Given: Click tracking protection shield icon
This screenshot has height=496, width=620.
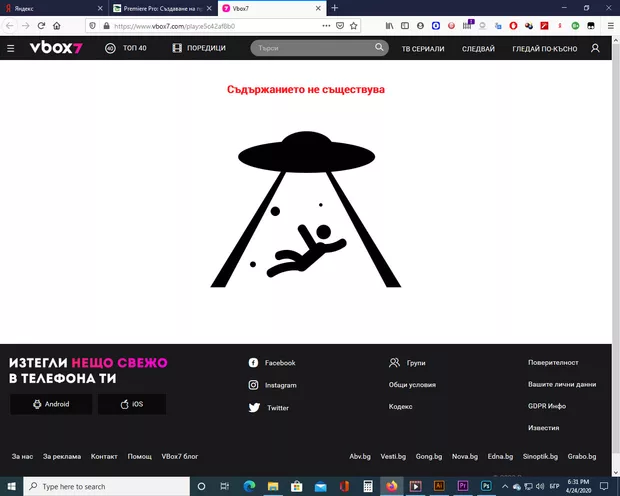Looking at the screenshot, I should pos(92,26).
